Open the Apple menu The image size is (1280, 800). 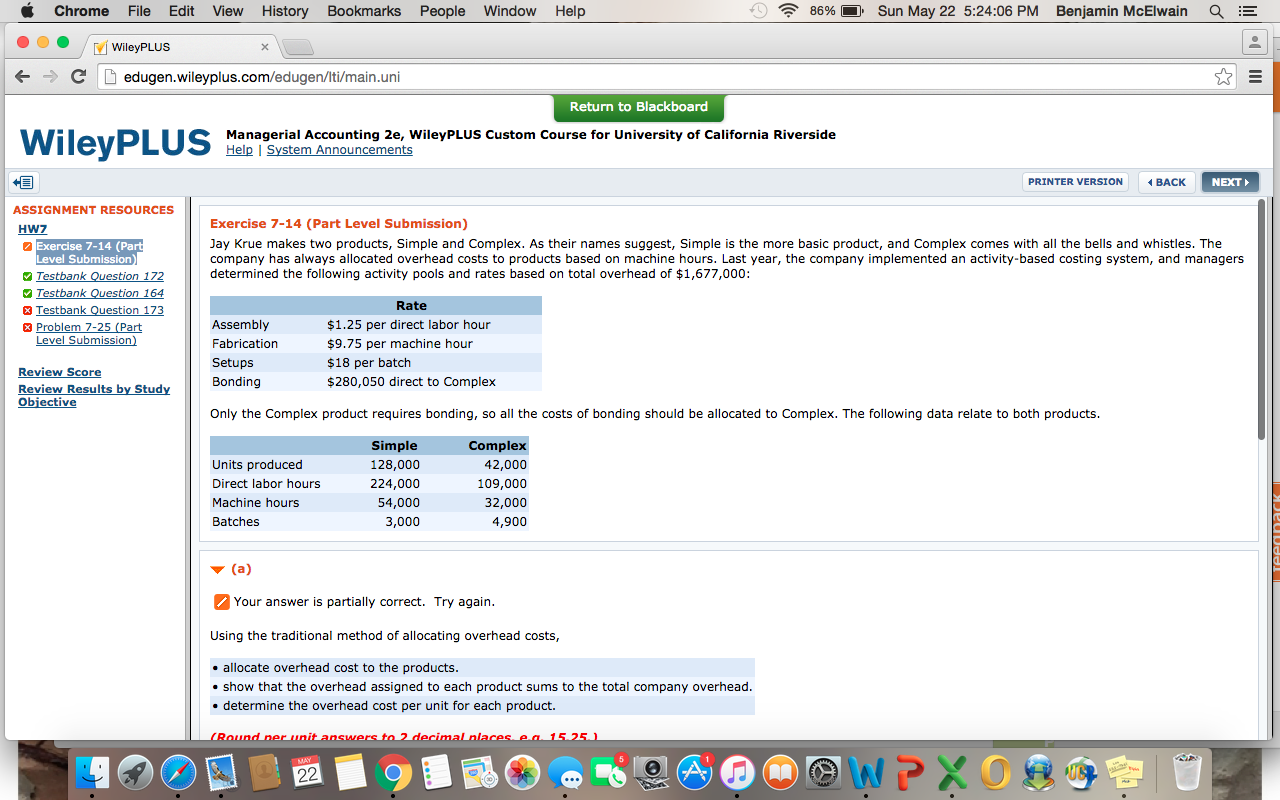26,11
